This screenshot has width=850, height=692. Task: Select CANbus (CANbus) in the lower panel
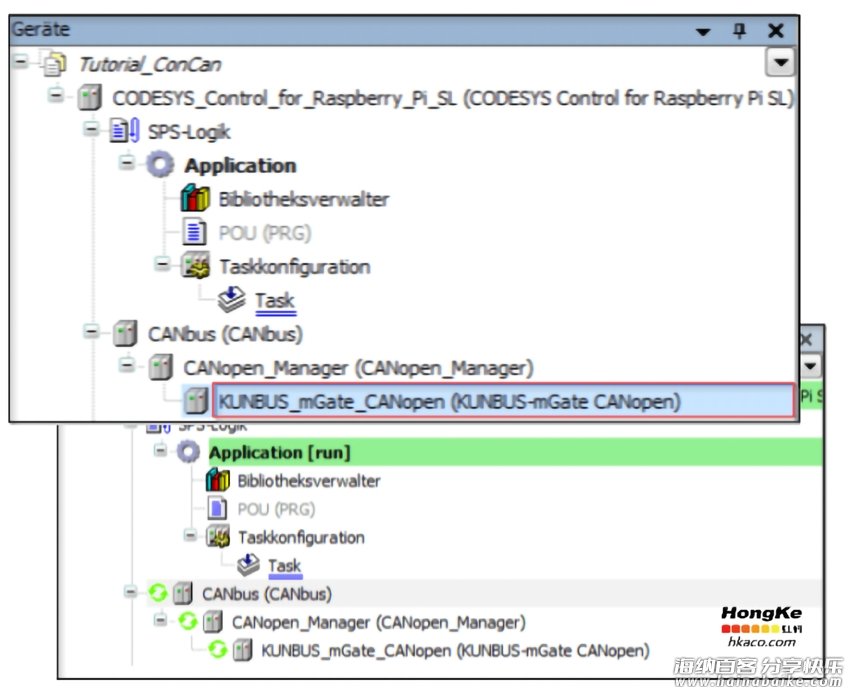267,594
